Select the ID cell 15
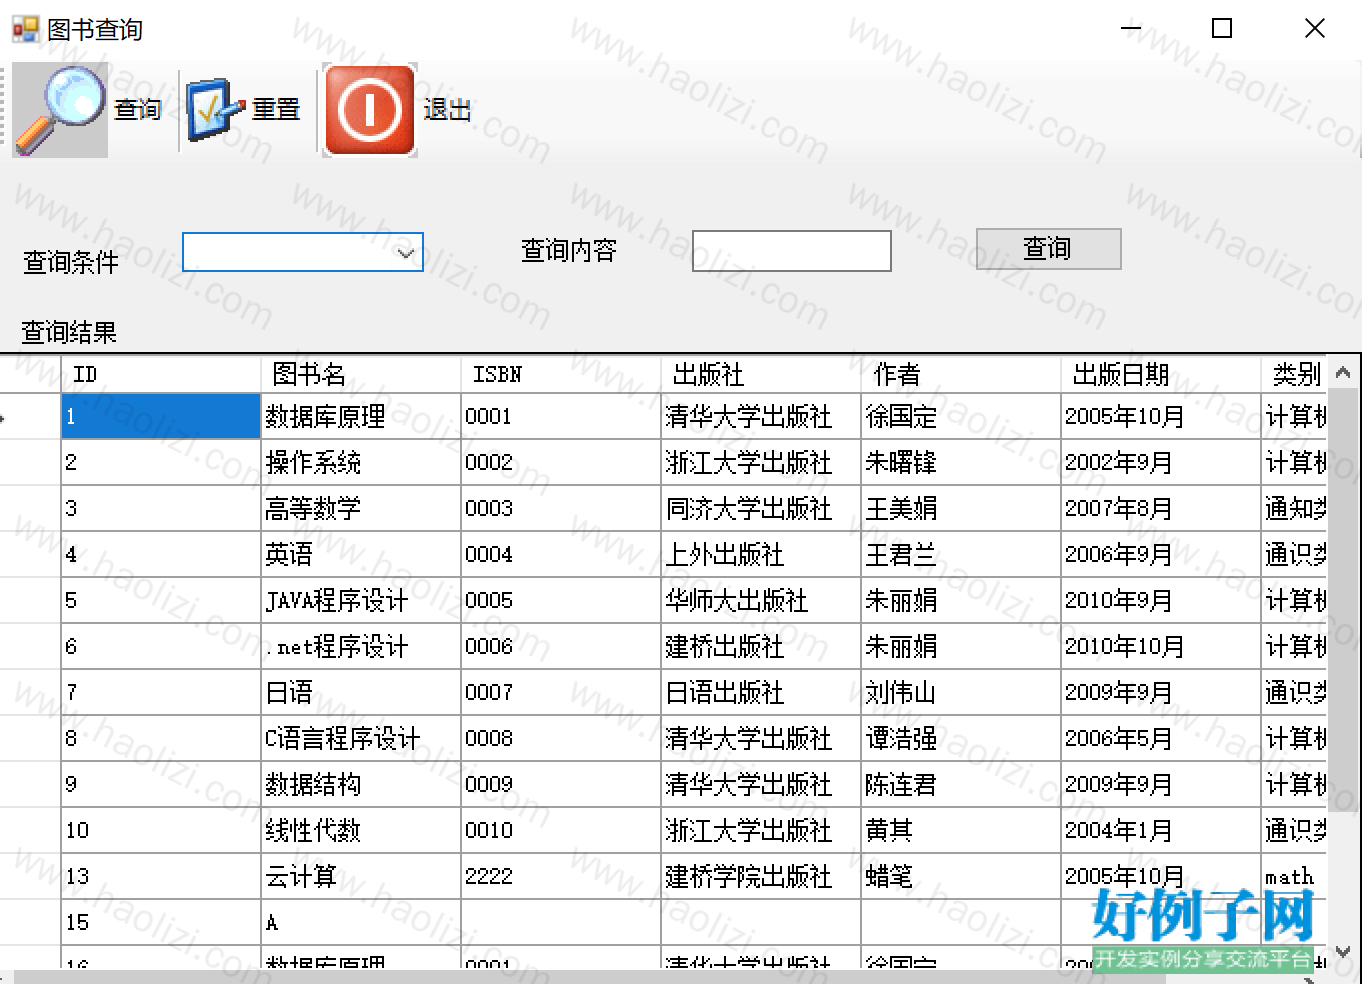 click(161, 922)
